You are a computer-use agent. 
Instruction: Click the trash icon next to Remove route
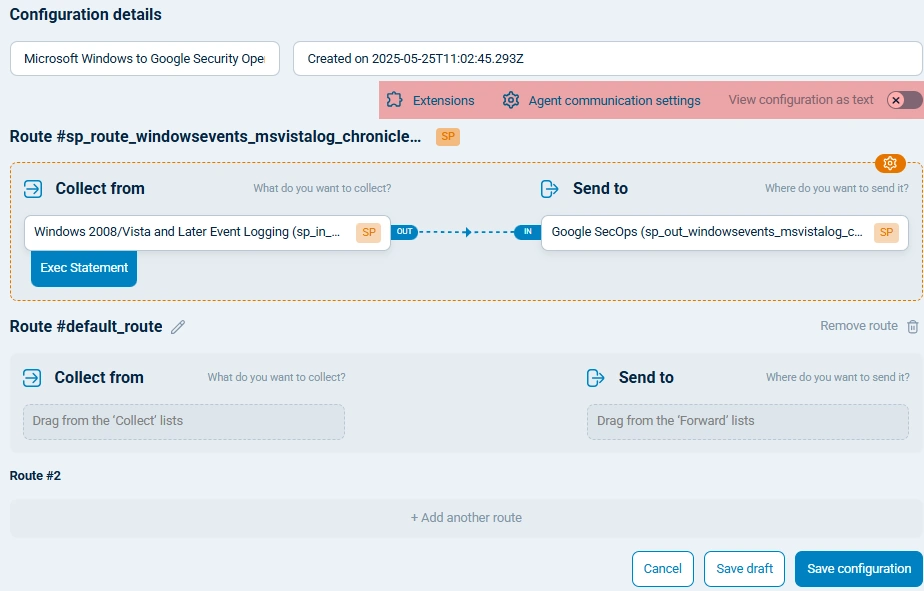click(912, 326)
